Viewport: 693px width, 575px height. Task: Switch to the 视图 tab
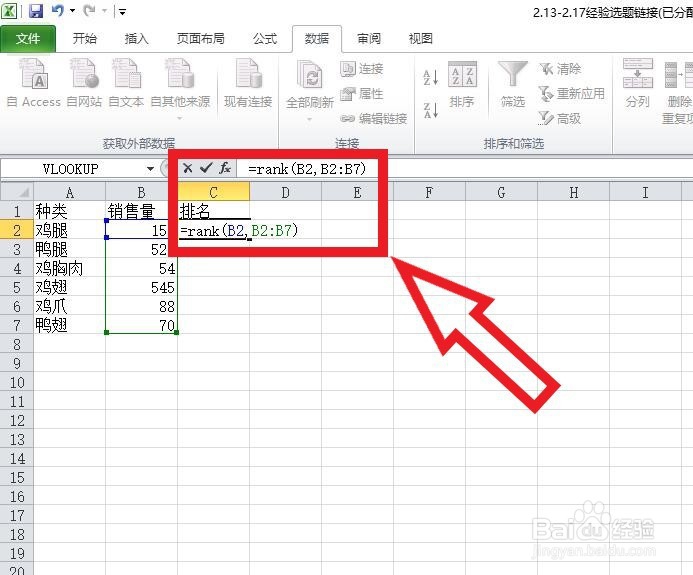[421, 39]
